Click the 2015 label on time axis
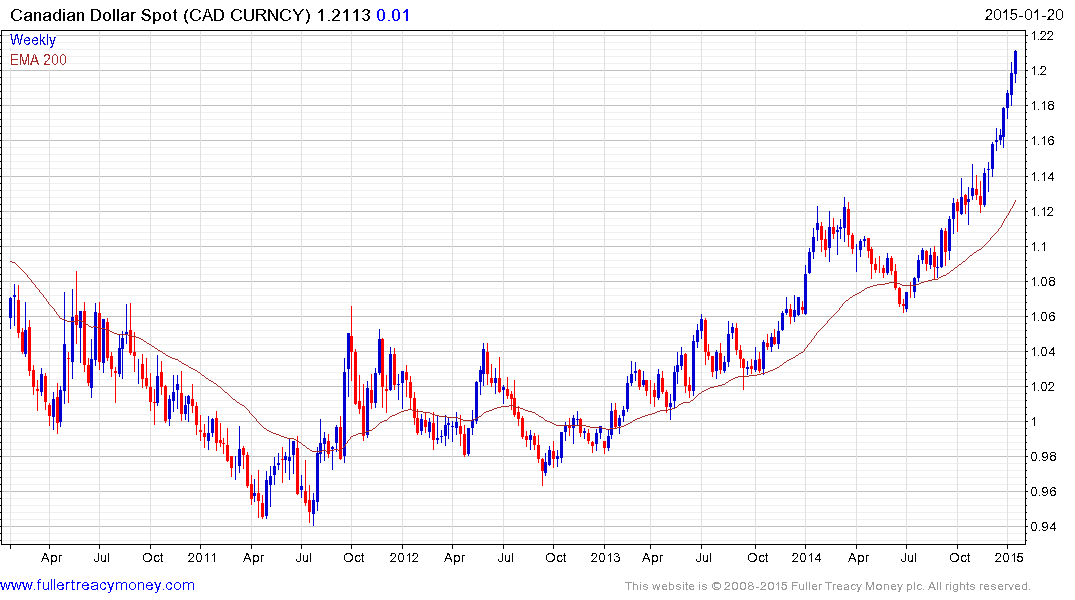This screenshot has height=600, width=1075. coord(1008,557)
